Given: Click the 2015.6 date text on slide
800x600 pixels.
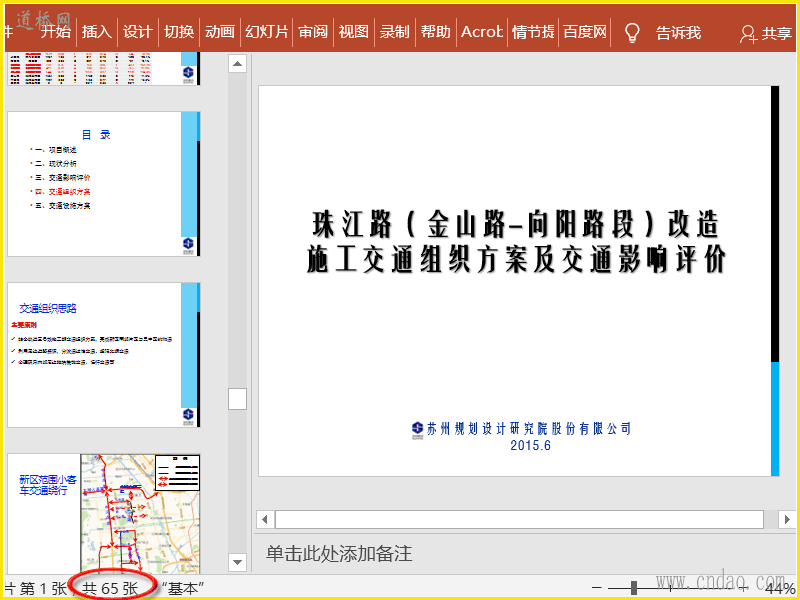Looking at the screenshot, I should 531,445.
